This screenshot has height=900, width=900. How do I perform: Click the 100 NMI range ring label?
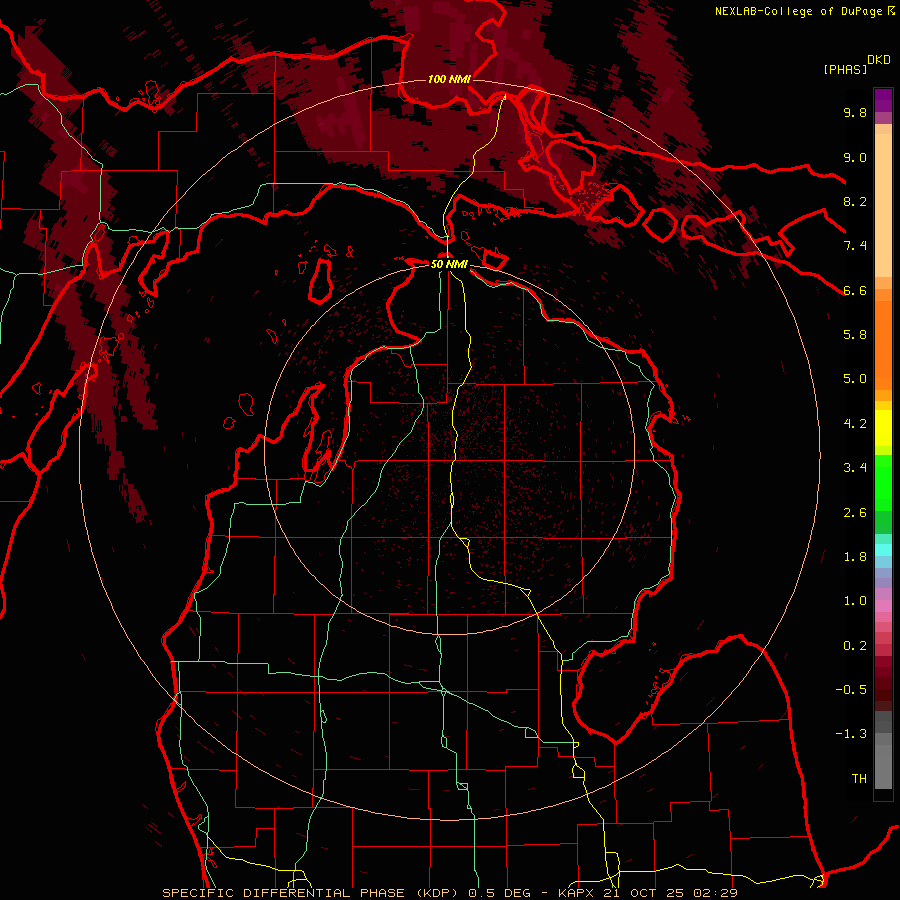coord(449,79)
